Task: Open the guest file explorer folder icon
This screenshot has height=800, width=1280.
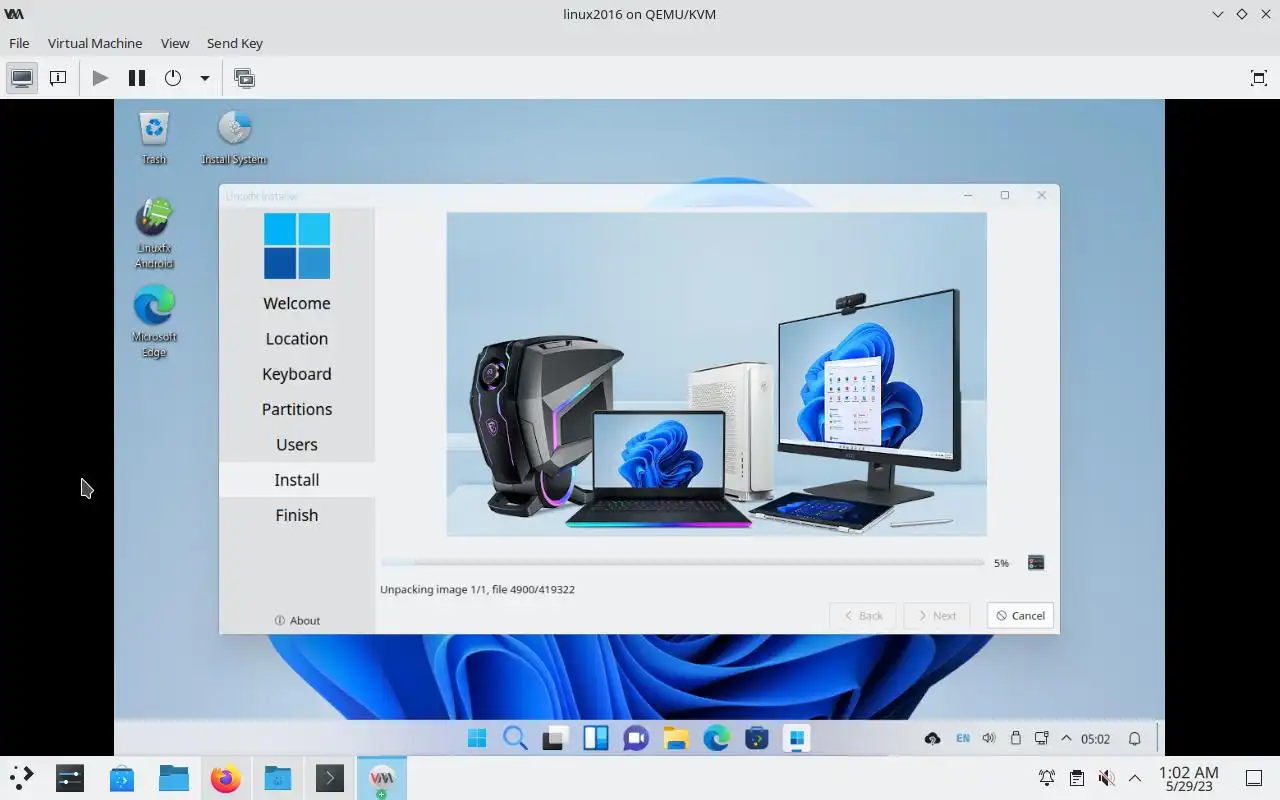Action: pyautogui.click(x=676, y=739)
